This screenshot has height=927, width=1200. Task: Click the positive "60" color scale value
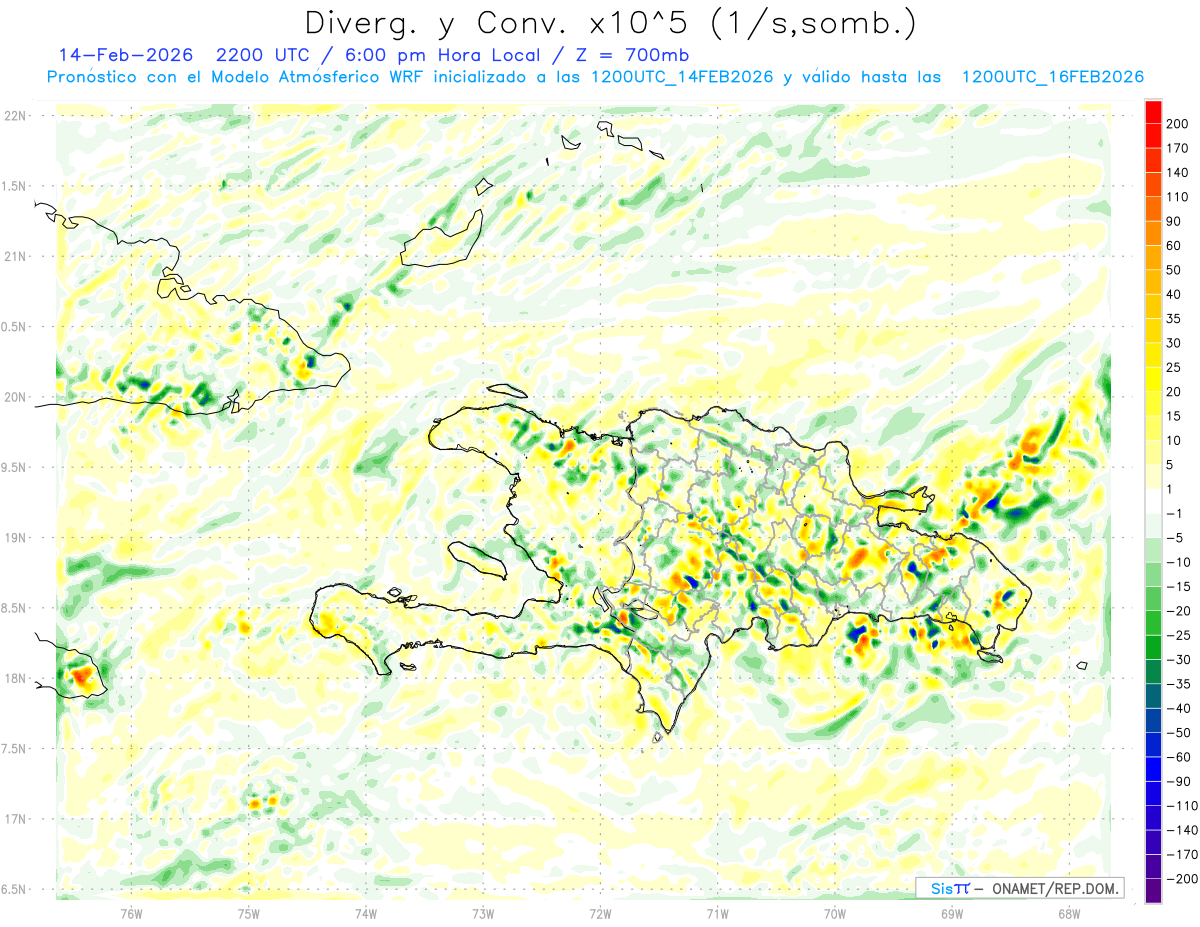[x=1174, y=246]
